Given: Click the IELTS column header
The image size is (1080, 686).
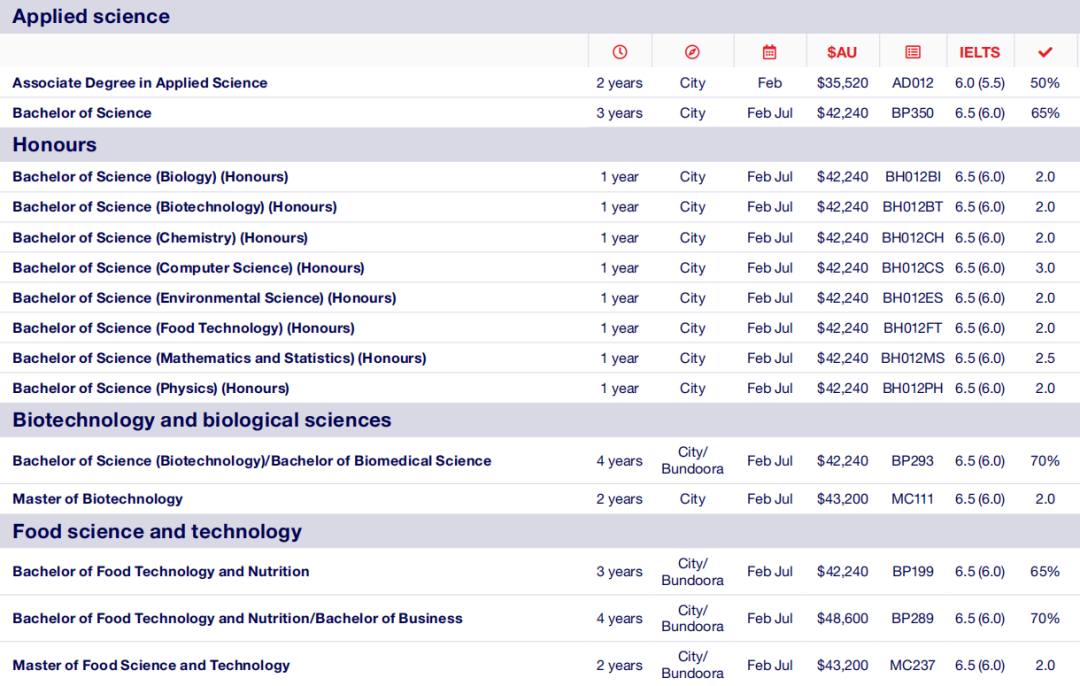Looking at the screenshot, I should pyautogui.click(x=979, y=52).
